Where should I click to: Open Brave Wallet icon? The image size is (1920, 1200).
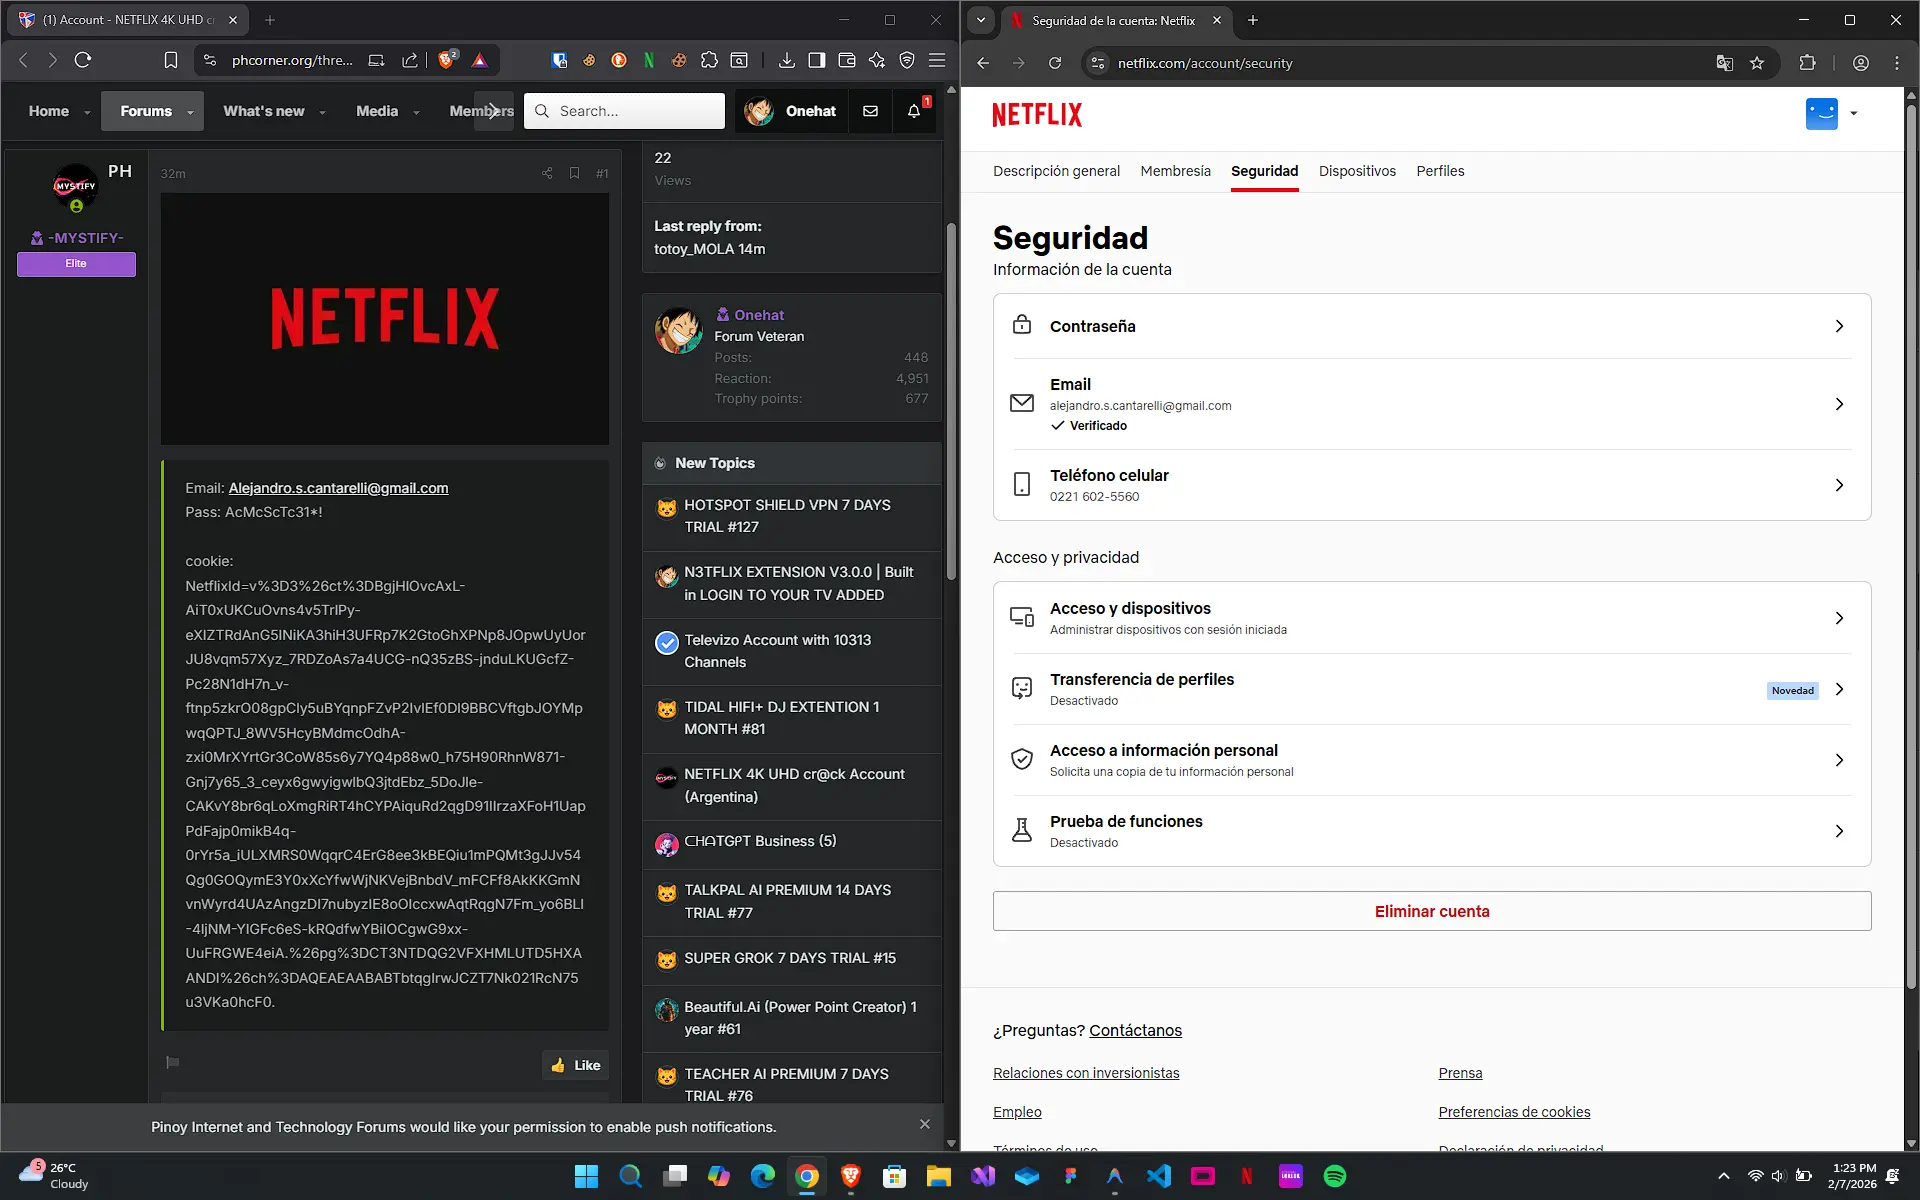(847, 60)
